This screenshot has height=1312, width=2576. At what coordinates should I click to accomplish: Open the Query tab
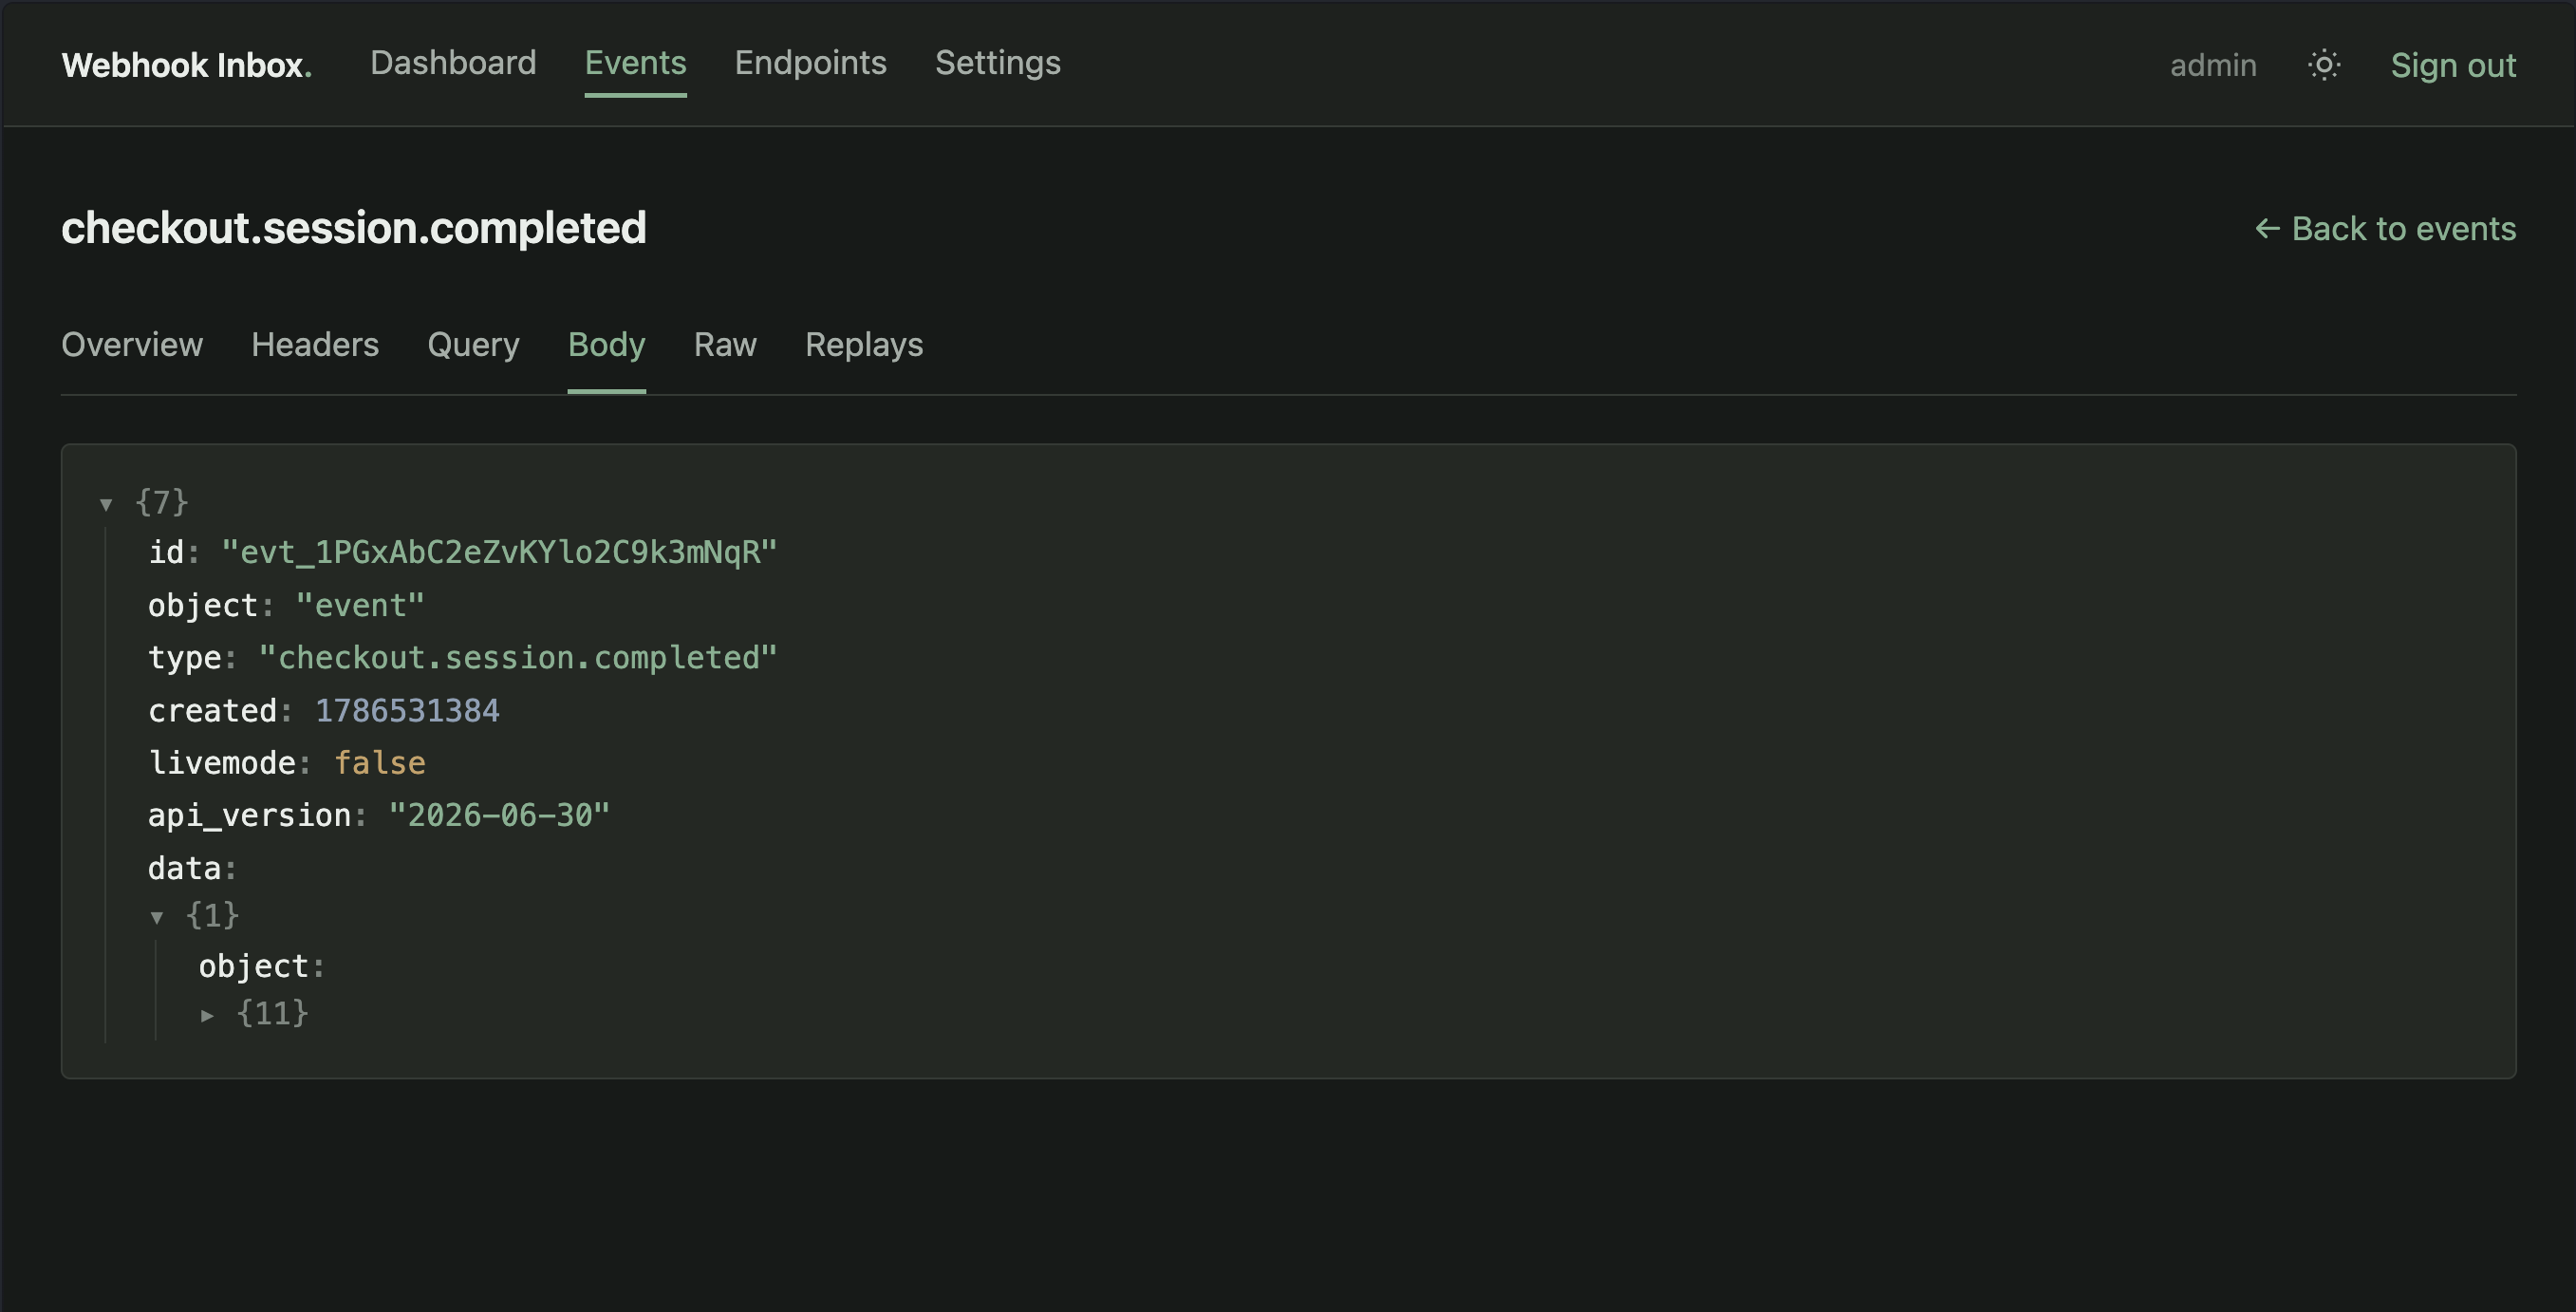(473, 344)
